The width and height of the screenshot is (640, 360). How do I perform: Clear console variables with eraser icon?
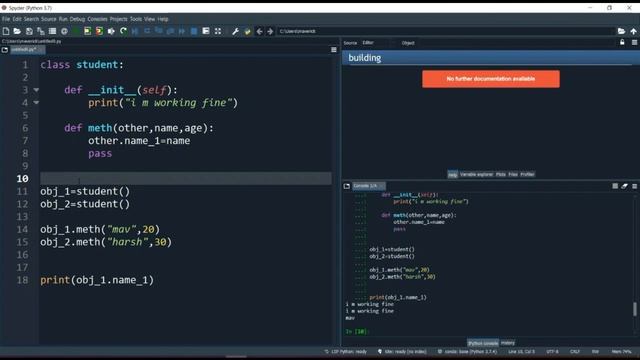(x=624, y=186)
